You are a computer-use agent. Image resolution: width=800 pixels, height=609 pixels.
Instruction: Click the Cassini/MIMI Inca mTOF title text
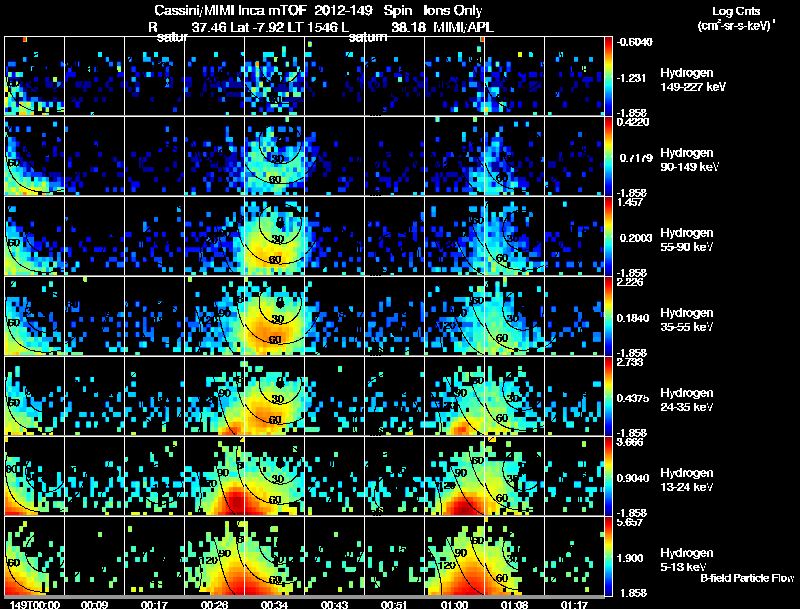(230, 11)
